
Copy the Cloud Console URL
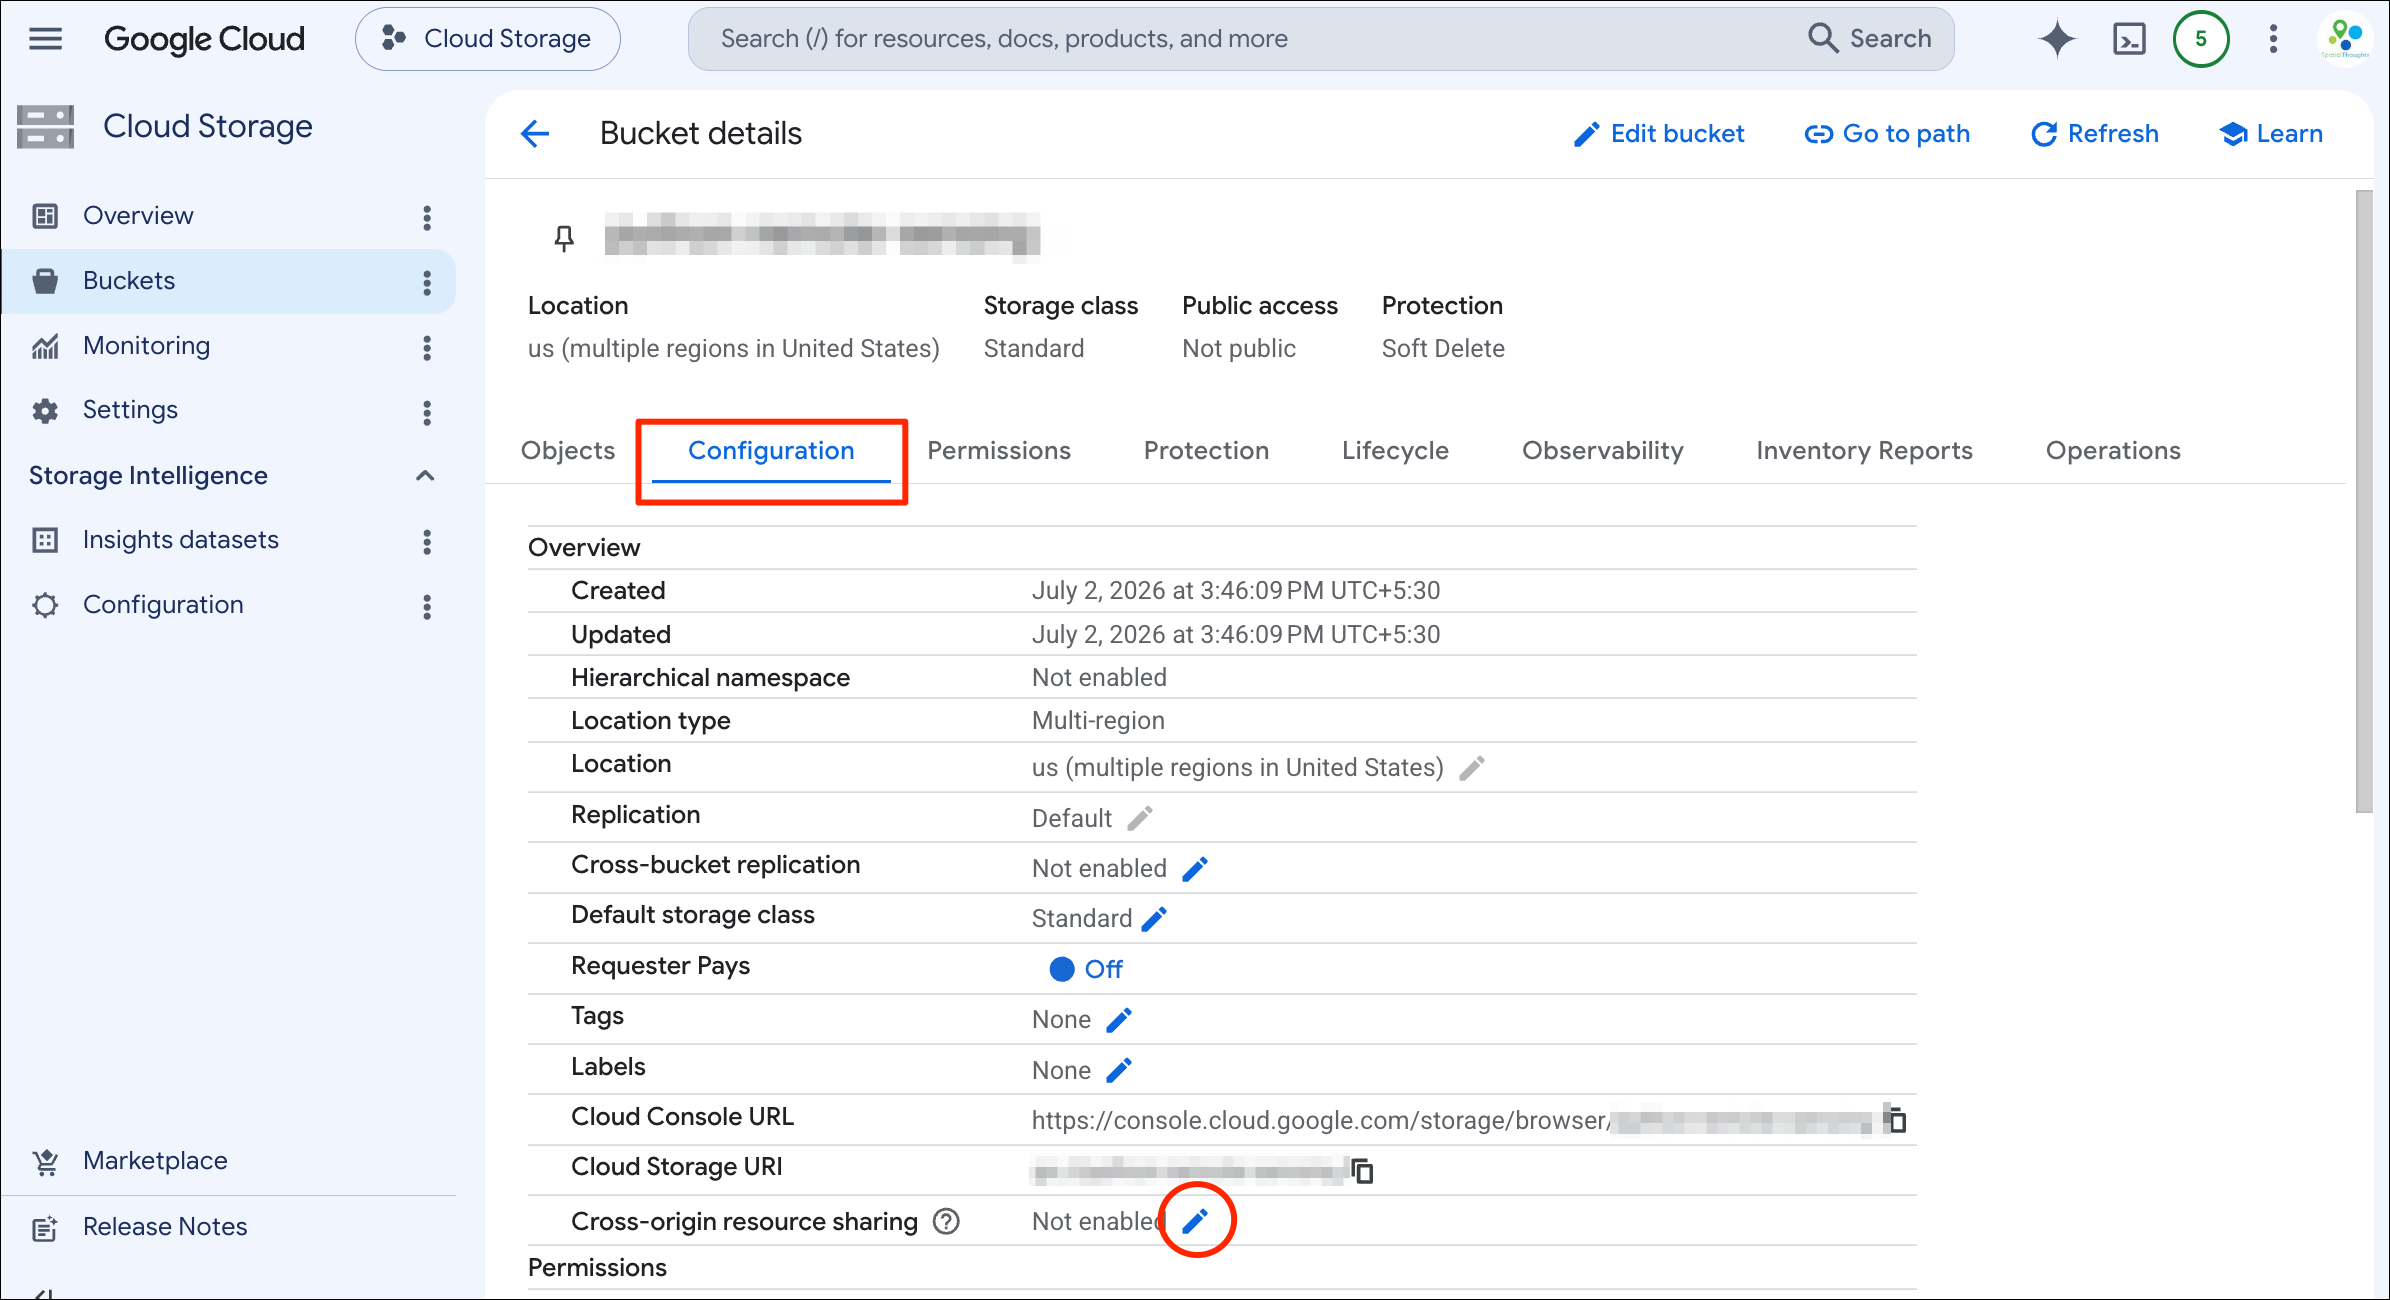1895,1119
